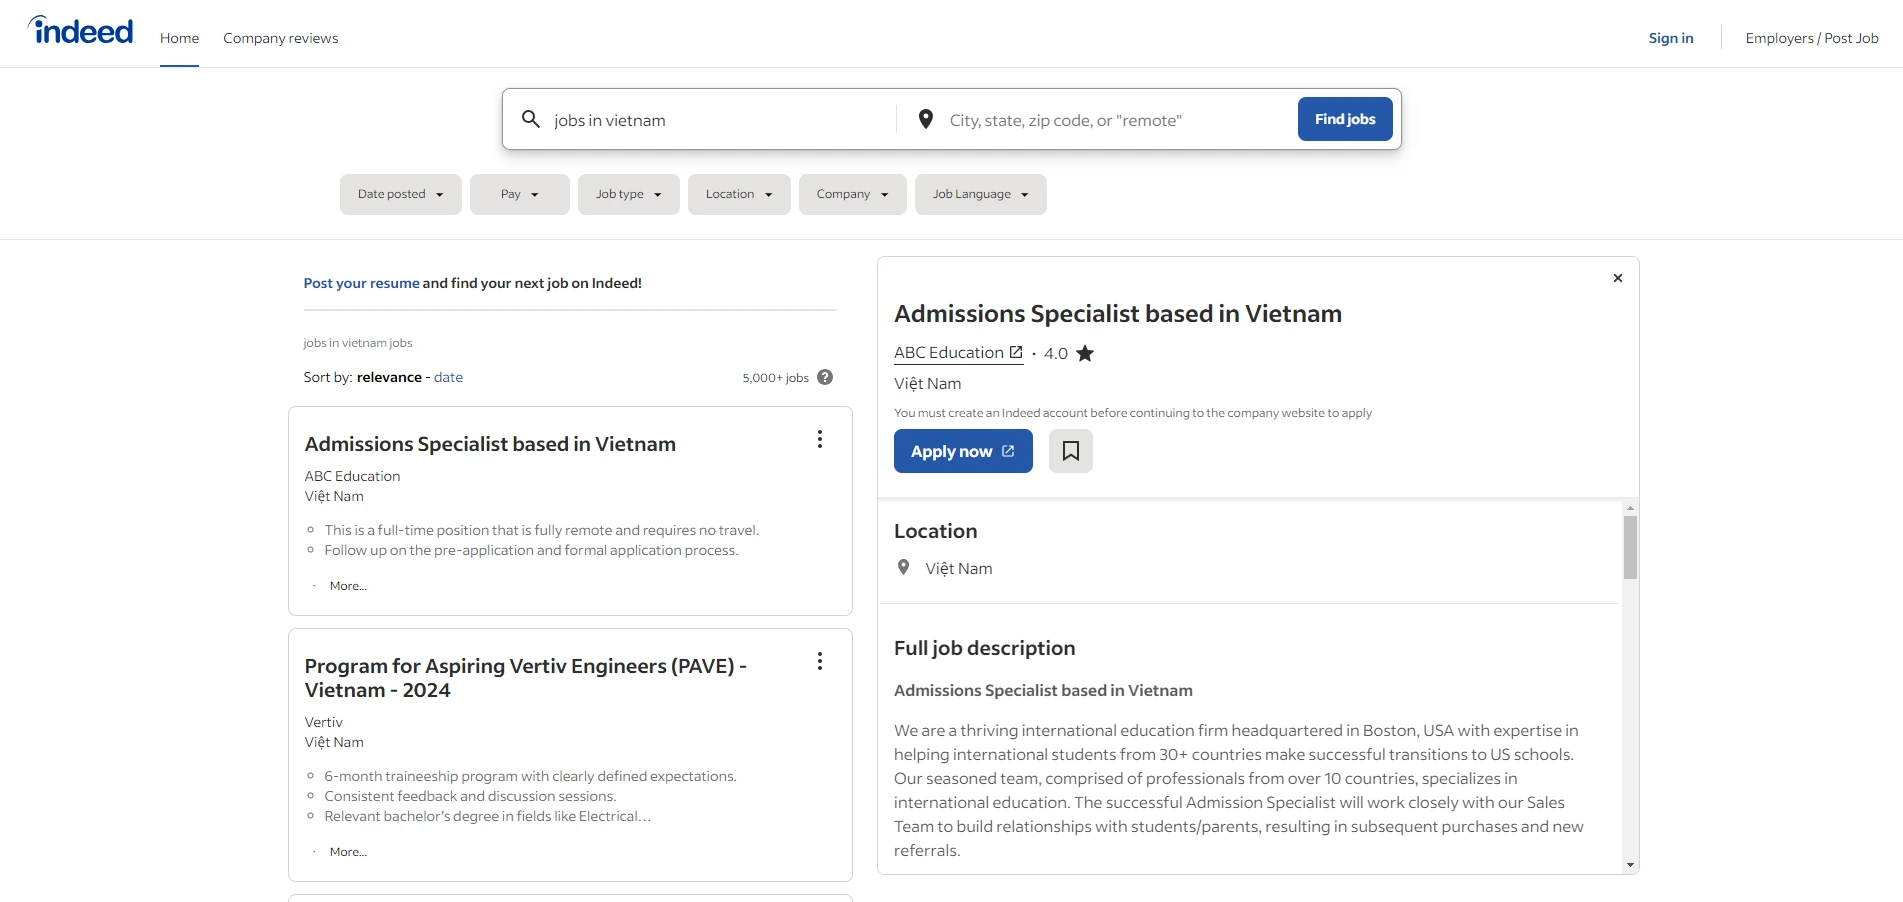Expand the Date posted filter

pos(401,194)
